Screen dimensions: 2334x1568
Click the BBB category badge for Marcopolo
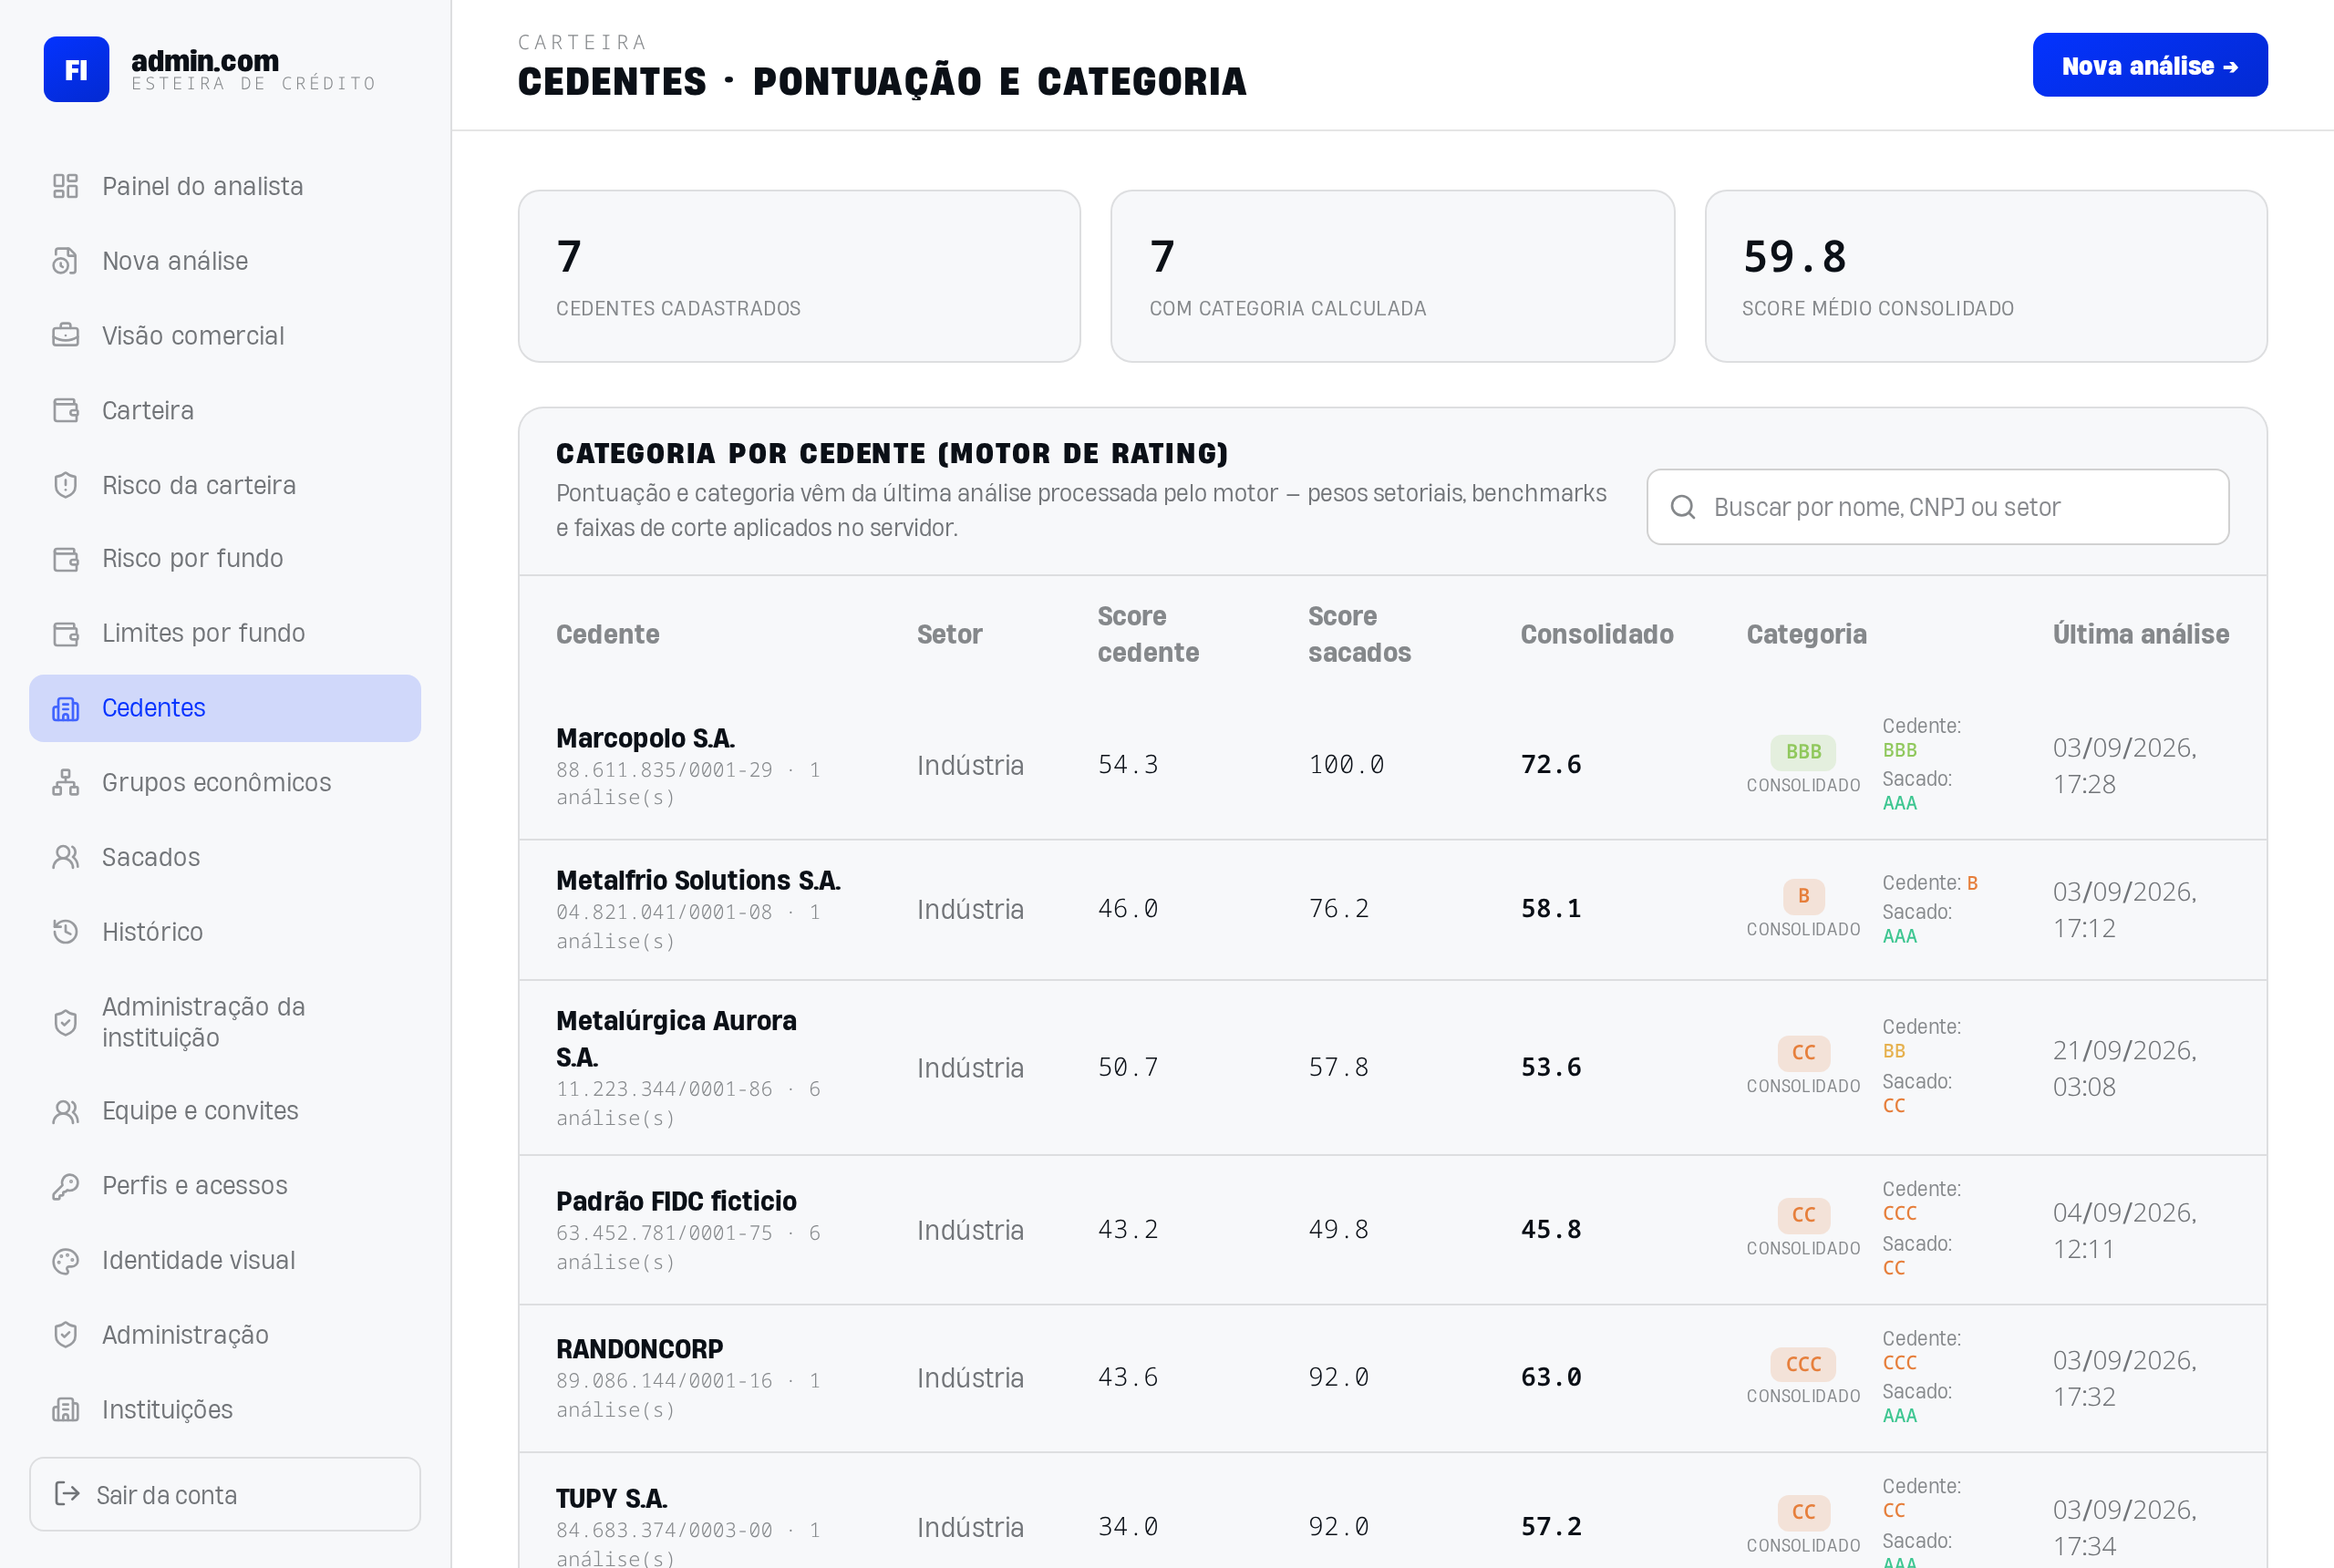(x=1803, y=751)
